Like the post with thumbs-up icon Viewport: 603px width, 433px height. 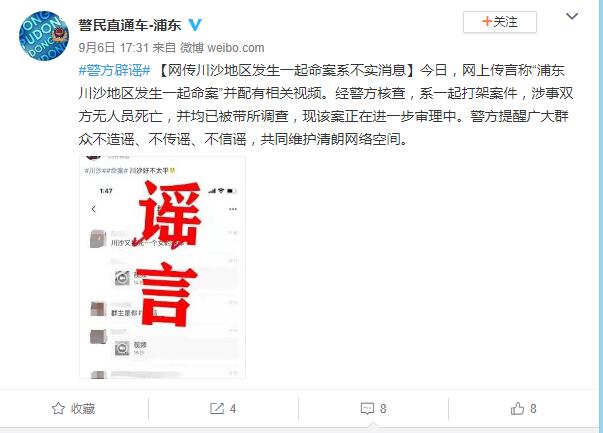[x=517, y=408]
